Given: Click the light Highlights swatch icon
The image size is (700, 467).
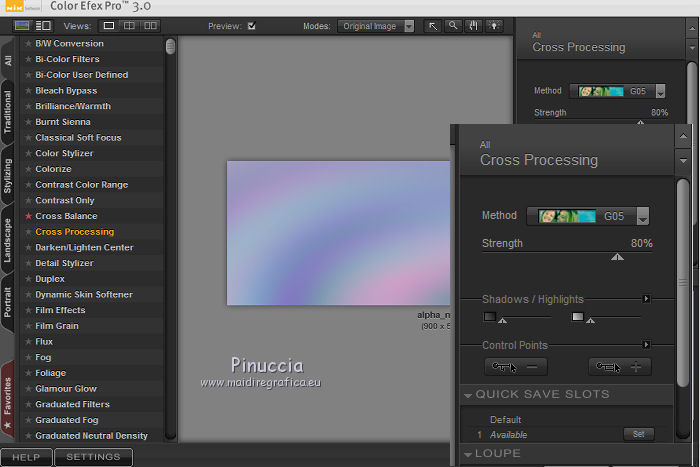Looking at the screenshot, I should coord(578,317).
